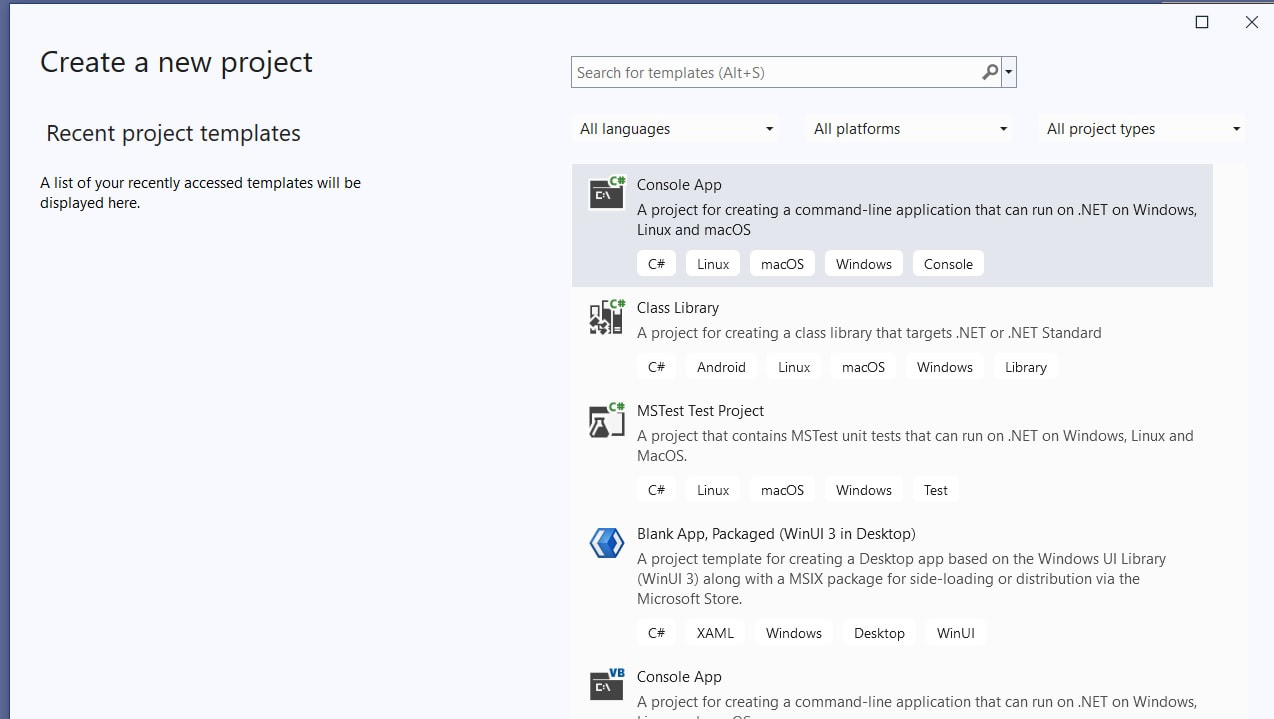
Task: Select the C# Console App template title
Action: tap(679, 185)
